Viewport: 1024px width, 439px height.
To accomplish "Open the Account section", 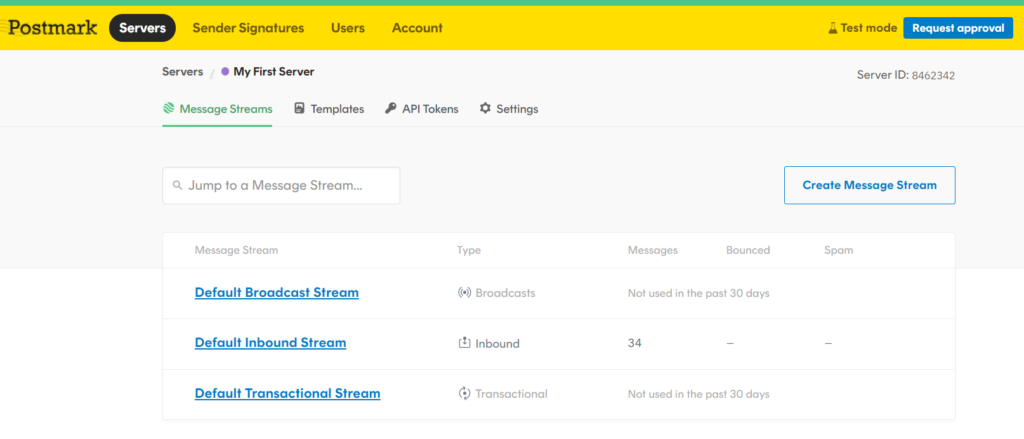I will point(417,28).
